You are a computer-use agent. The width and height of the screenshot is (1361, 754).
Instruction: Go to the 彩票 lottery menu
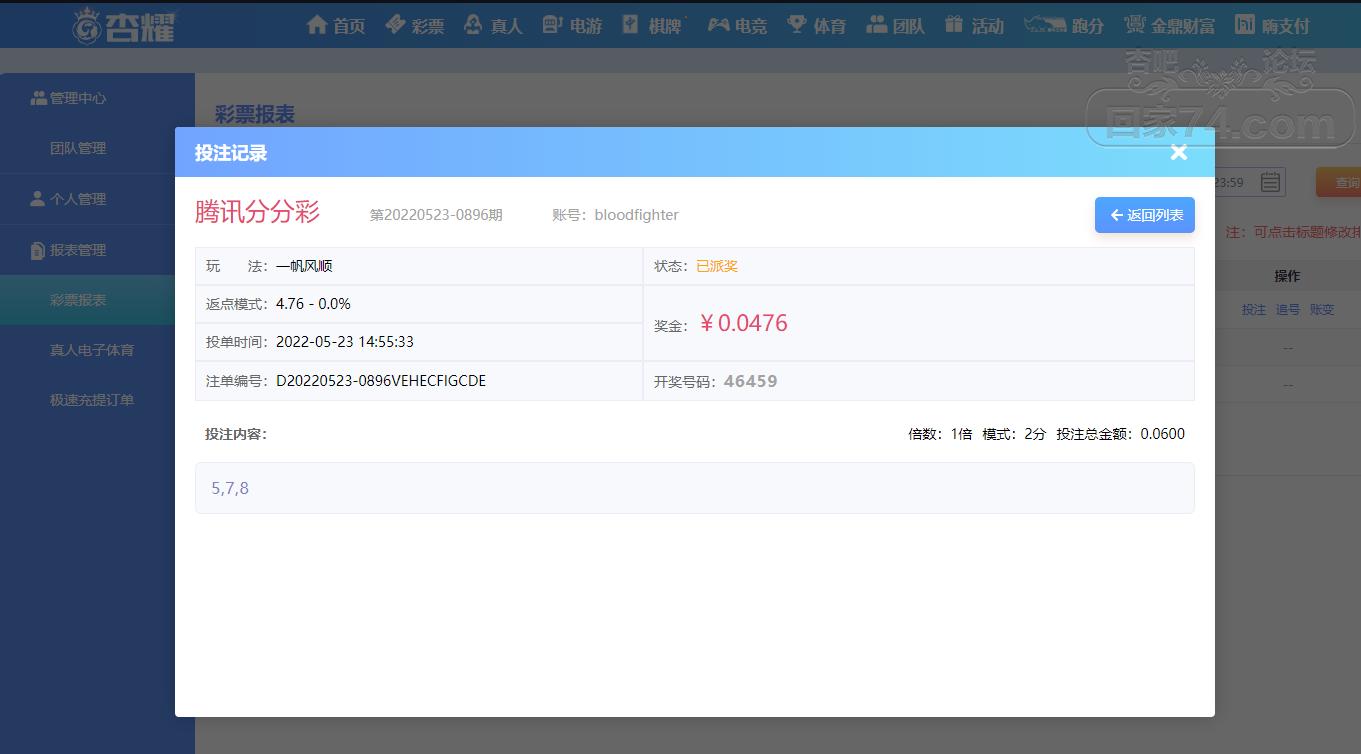[415, 25]
